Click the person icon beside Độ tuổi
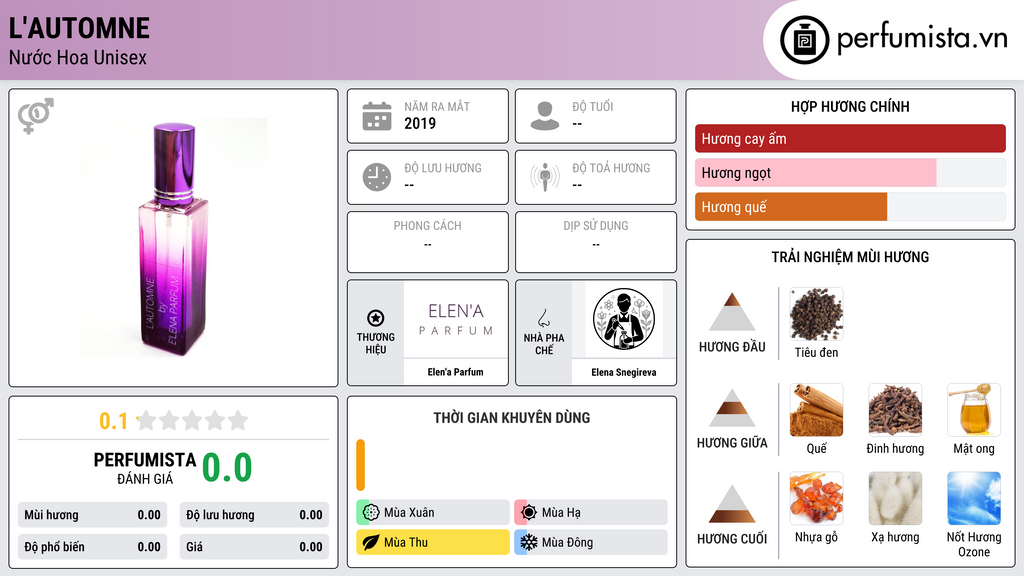Screen dimensions: 1024x576 tap(545, 116)
